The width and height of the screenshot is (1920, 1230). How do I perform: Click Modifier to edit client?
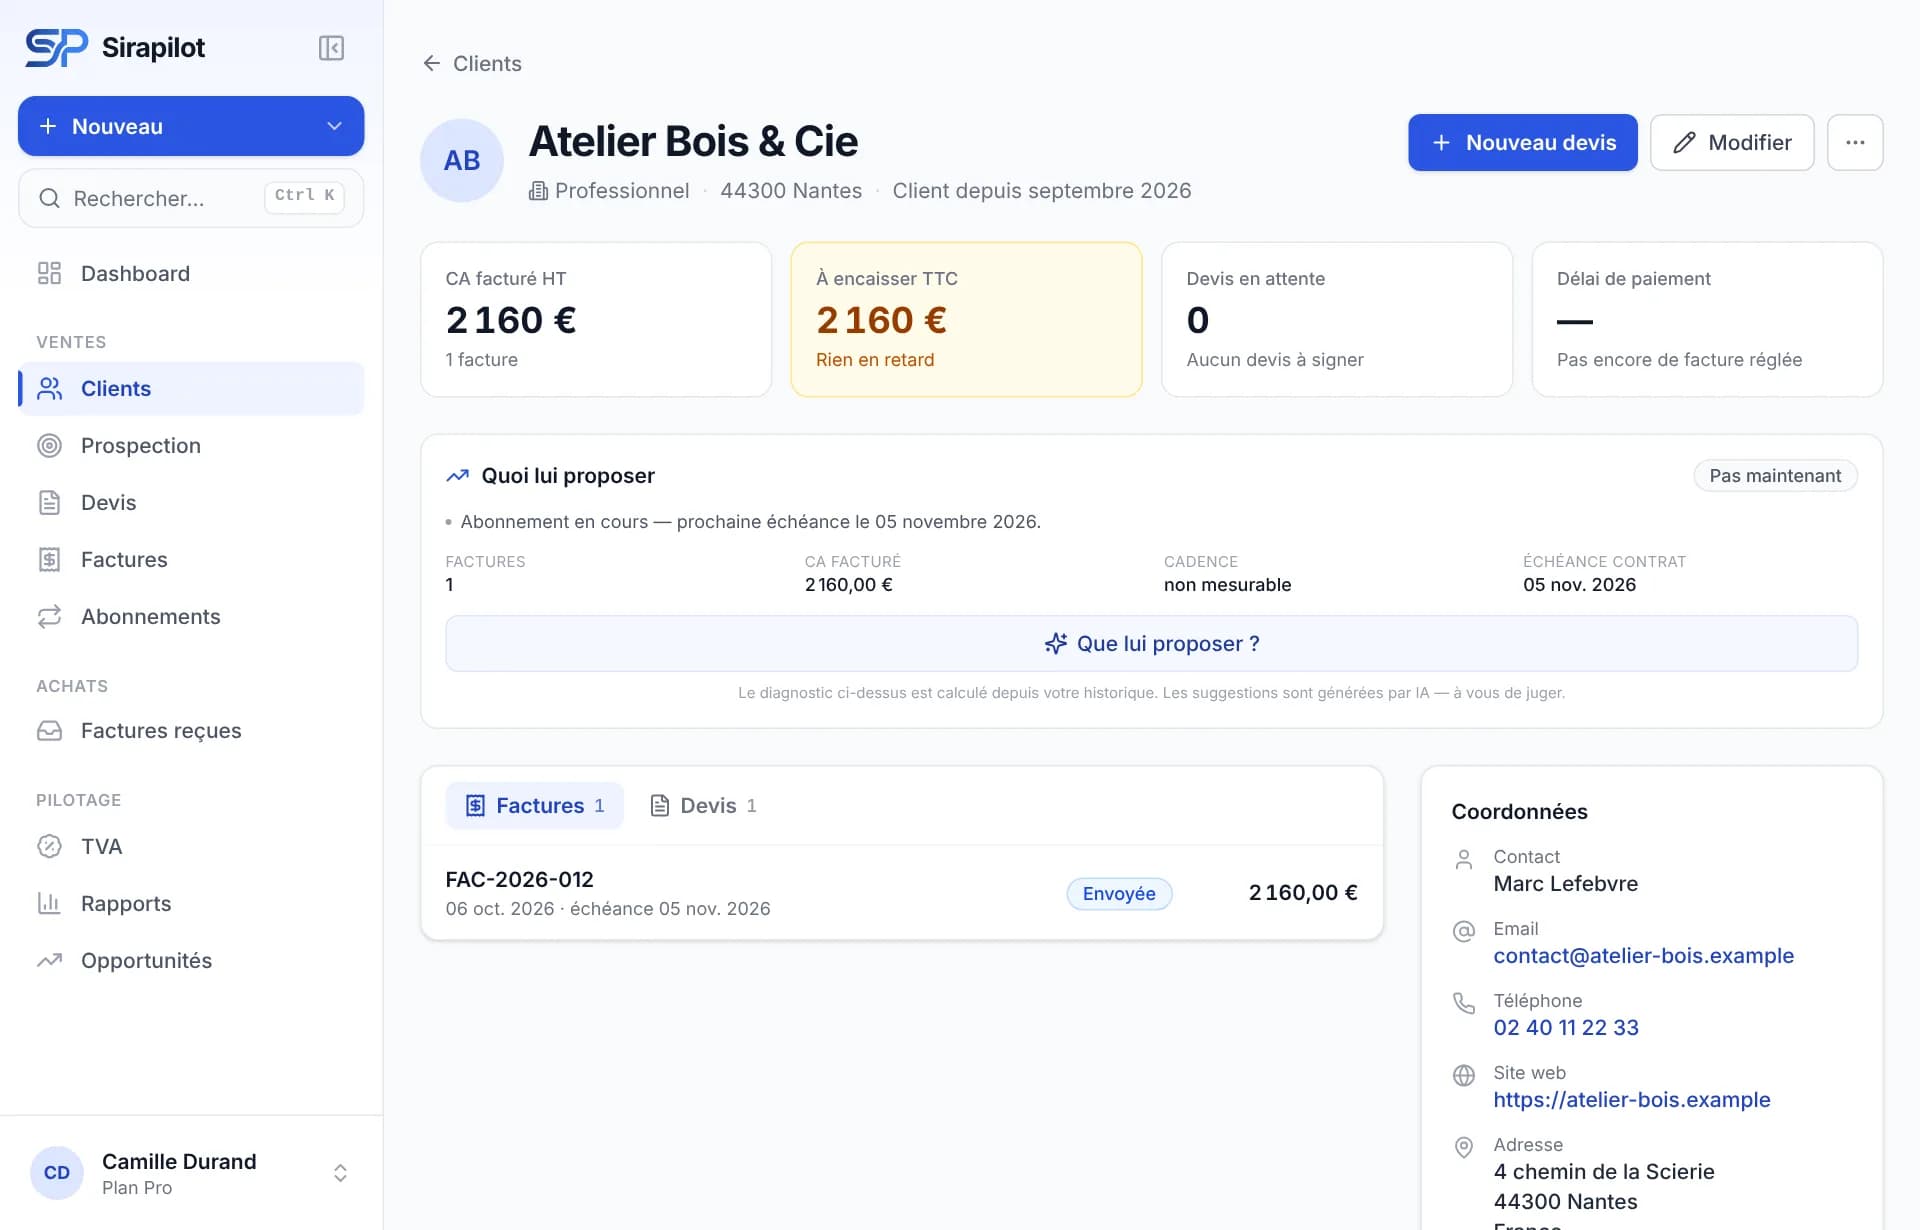tap(1732, 142)
